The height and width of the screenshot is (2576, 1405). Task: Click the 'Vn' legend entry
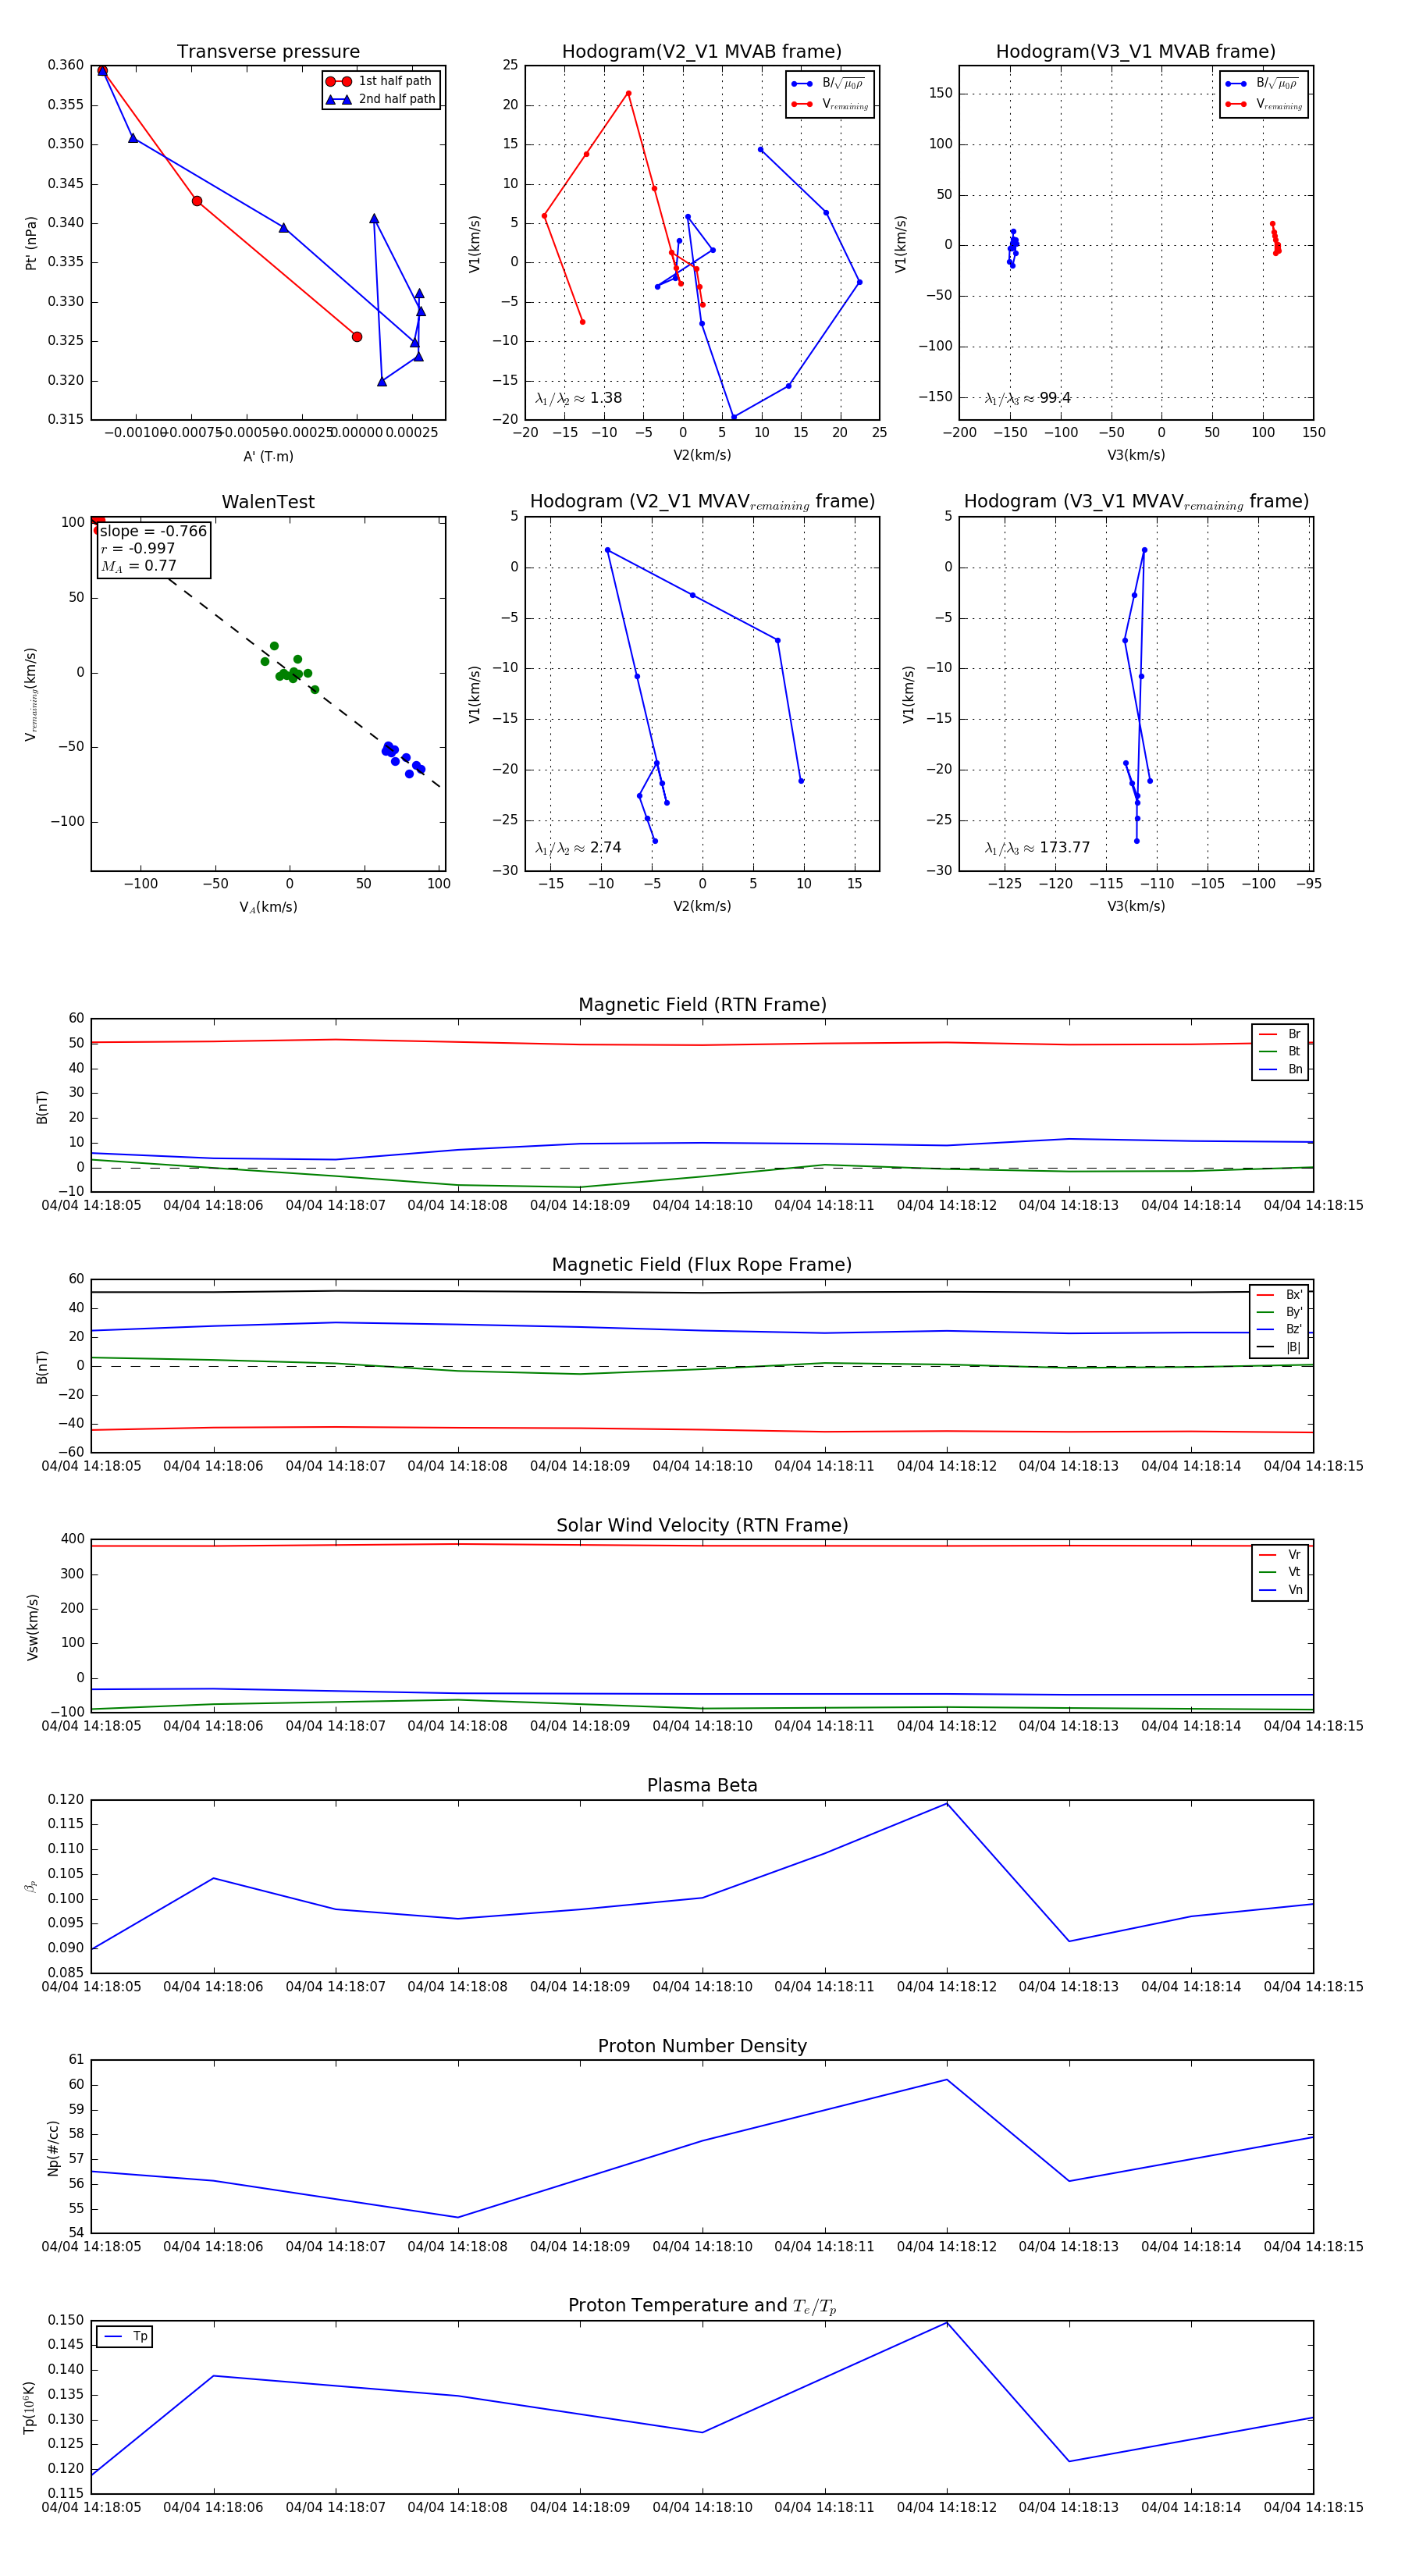coord(1280,1590)
